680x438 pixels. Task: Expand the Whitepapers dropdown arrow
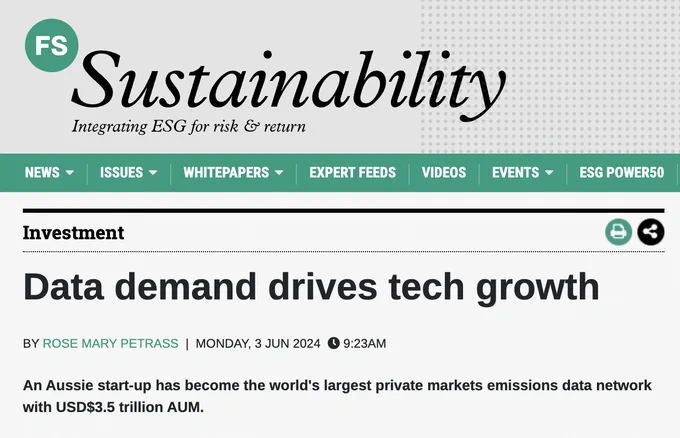(279, 173)
